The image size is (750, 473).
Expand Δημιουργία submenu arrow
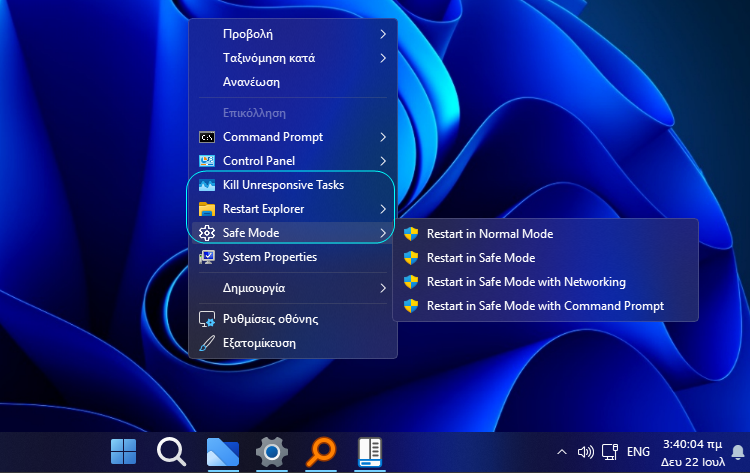pyautogui.click(x=383, y=288)
